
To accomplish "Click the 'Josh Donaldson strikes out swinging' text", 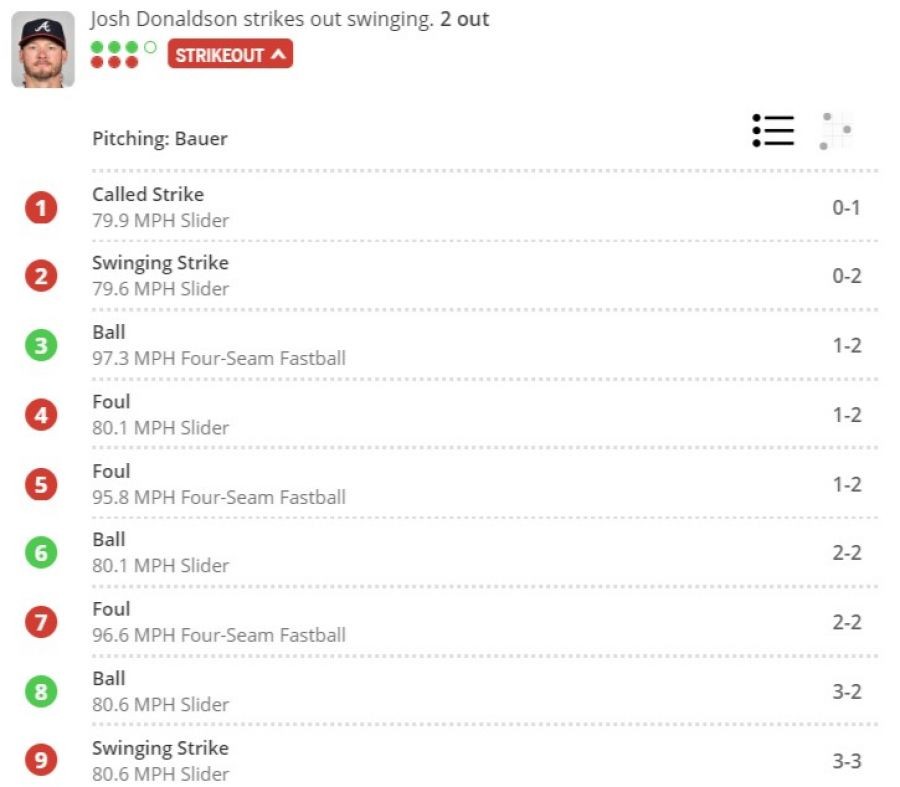I will pos(262,20).
